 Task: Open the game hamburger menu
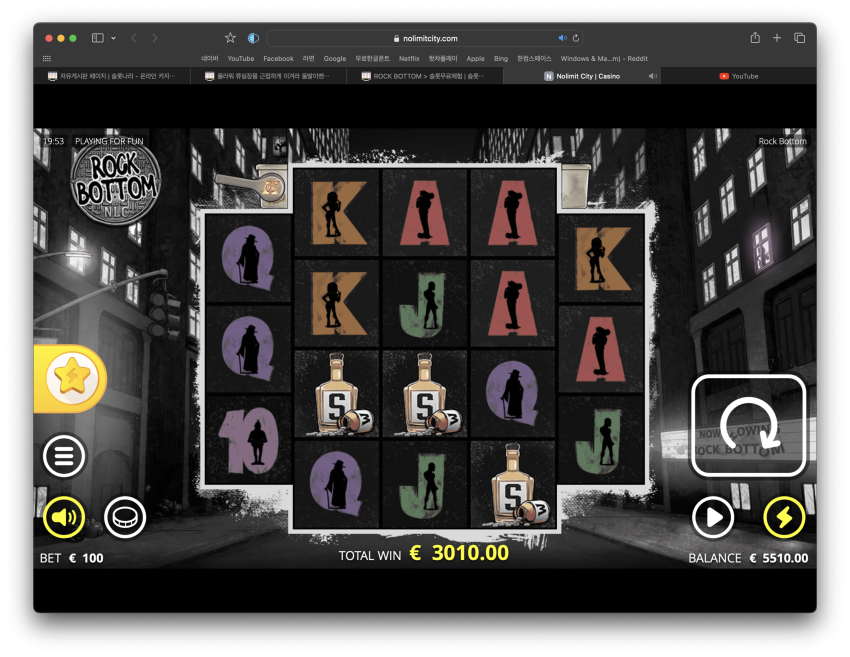tap(64, 456)
